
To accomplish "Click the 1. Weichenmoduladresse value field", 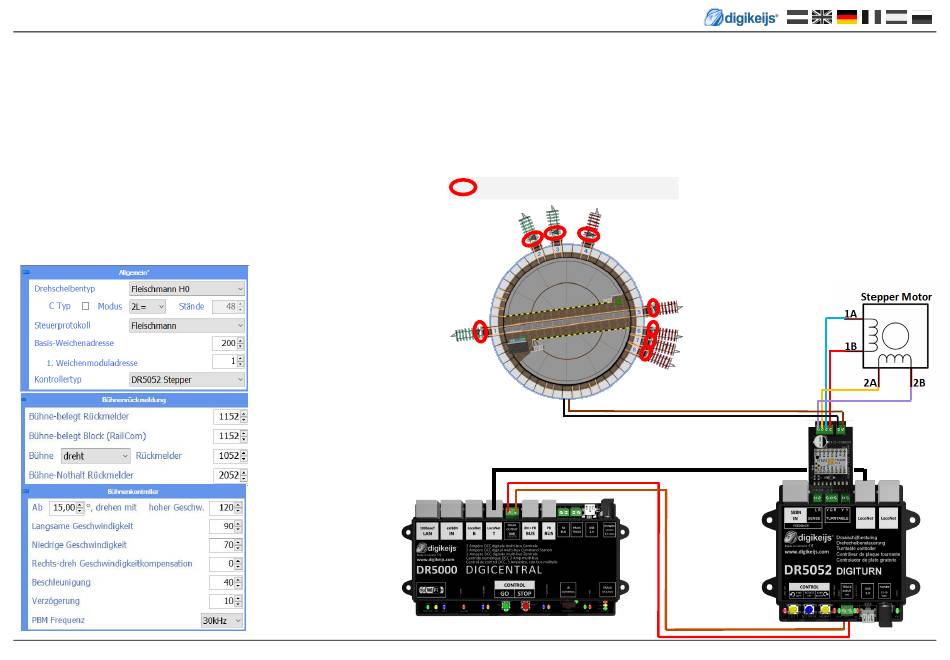I will (x=228, y=361).
